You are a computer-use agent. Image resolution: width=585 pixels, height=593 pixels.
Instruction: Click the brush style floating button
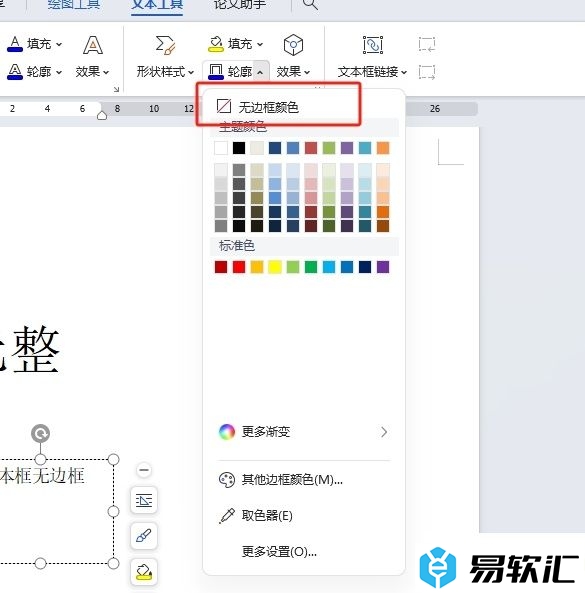click(x=144, y=536)
